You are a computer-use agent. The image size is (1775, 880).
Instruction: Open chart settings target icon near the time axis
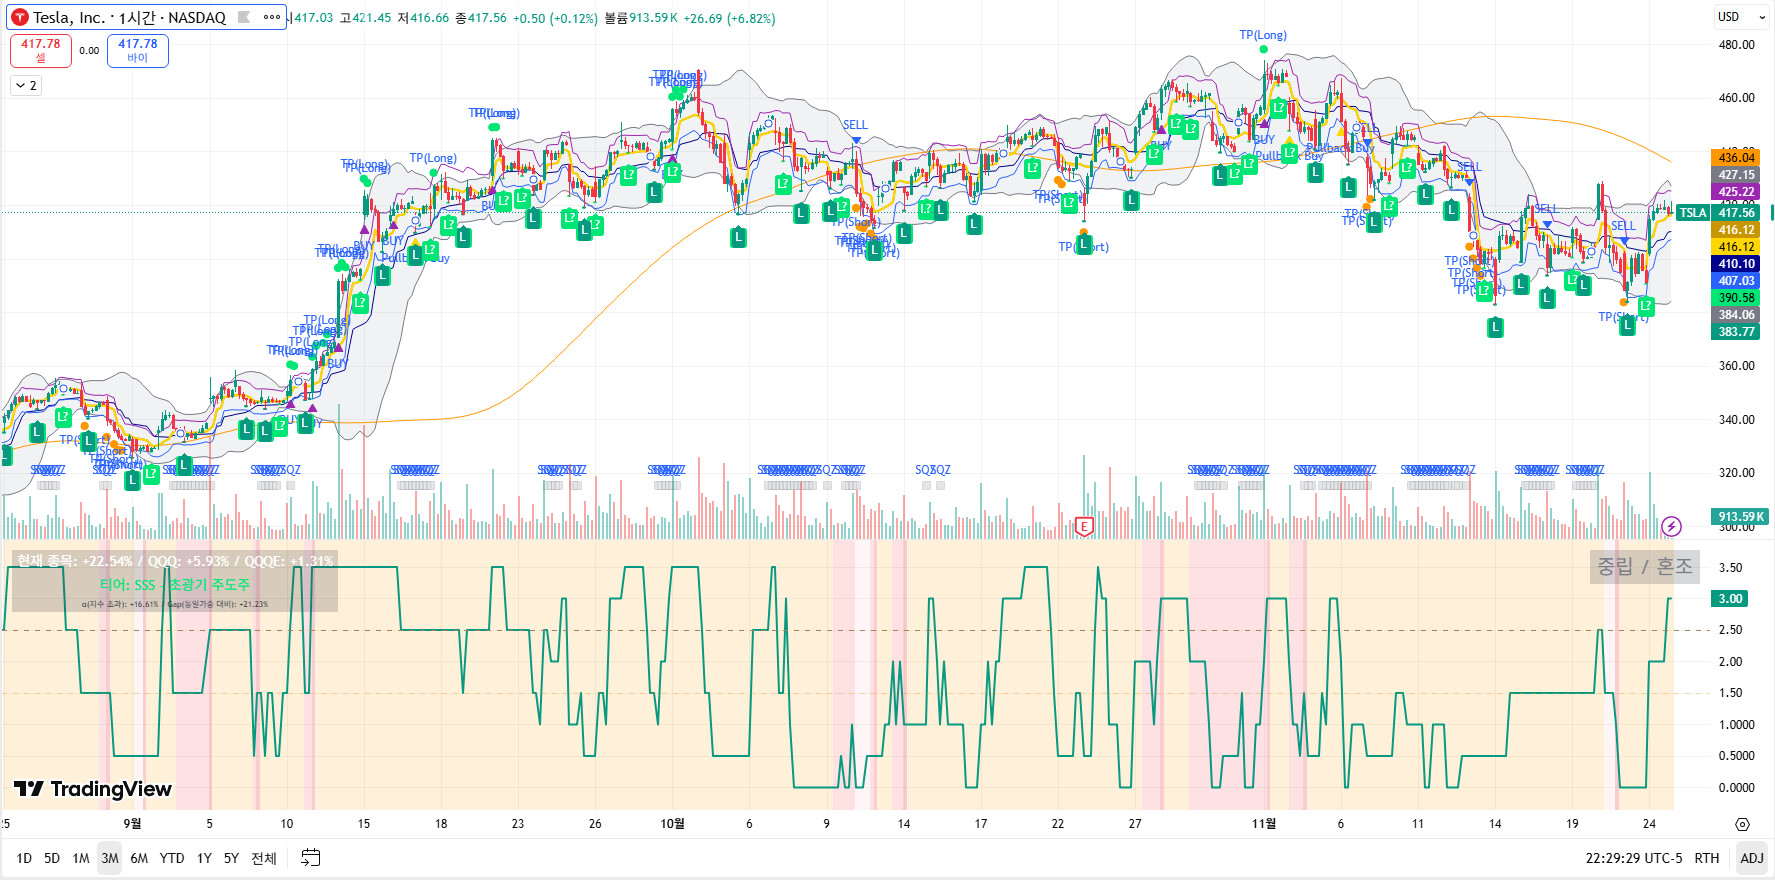(x=1742, y=825)
